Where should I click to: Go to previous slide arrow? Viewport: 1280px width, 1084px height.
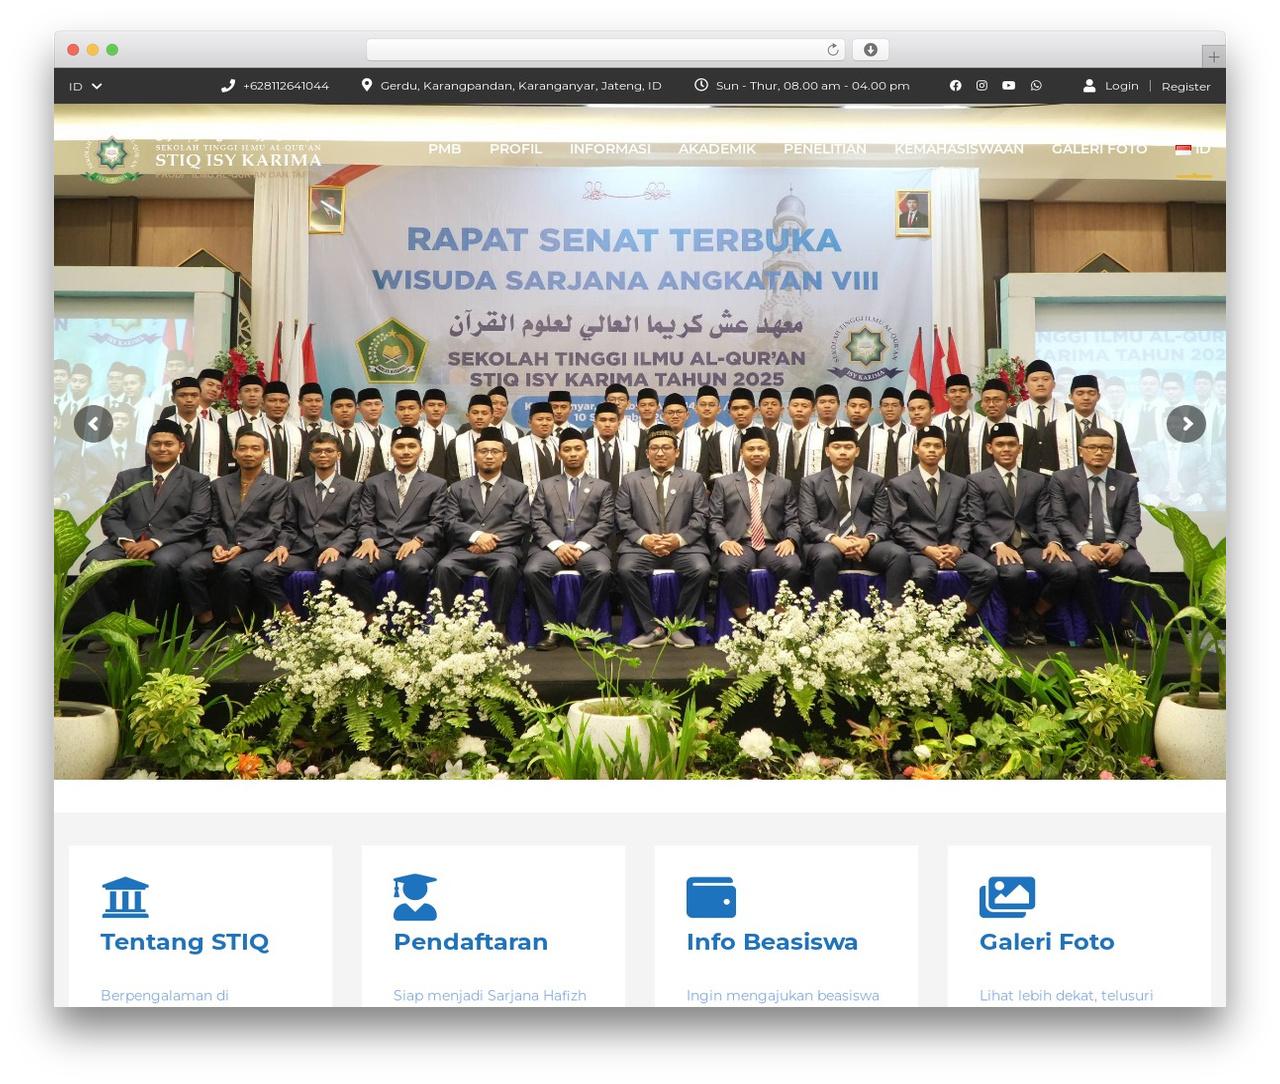coord(93,424)
